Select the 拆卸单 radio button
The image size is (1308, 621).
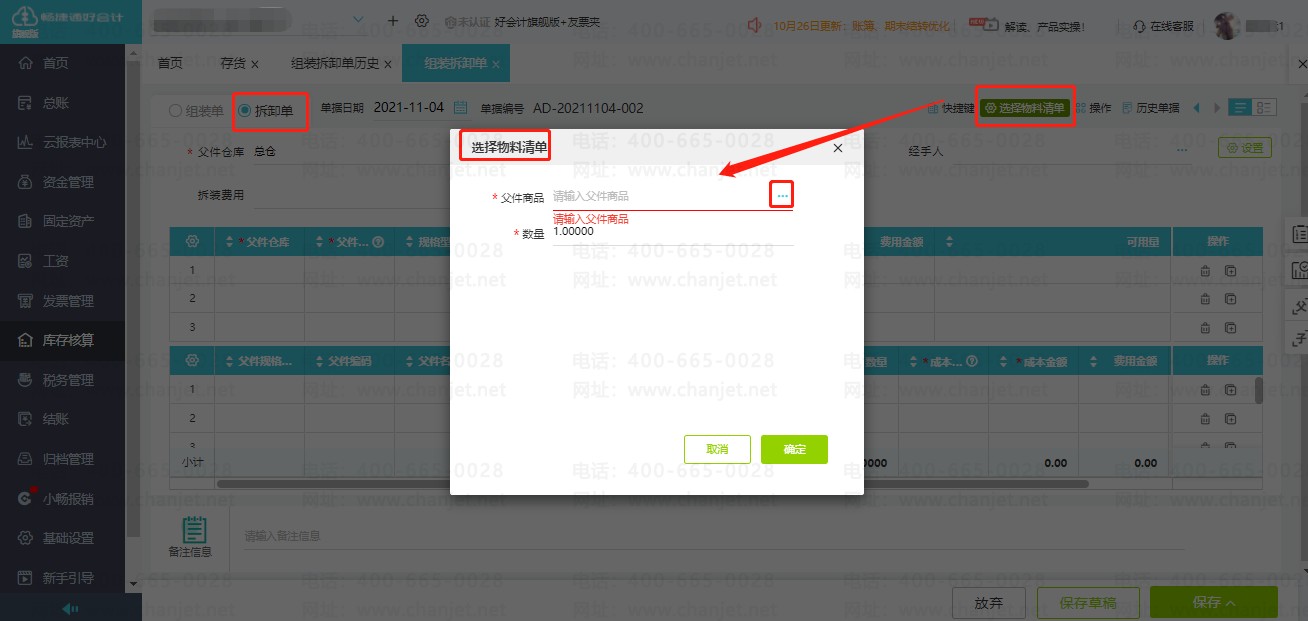coord(246,111)
